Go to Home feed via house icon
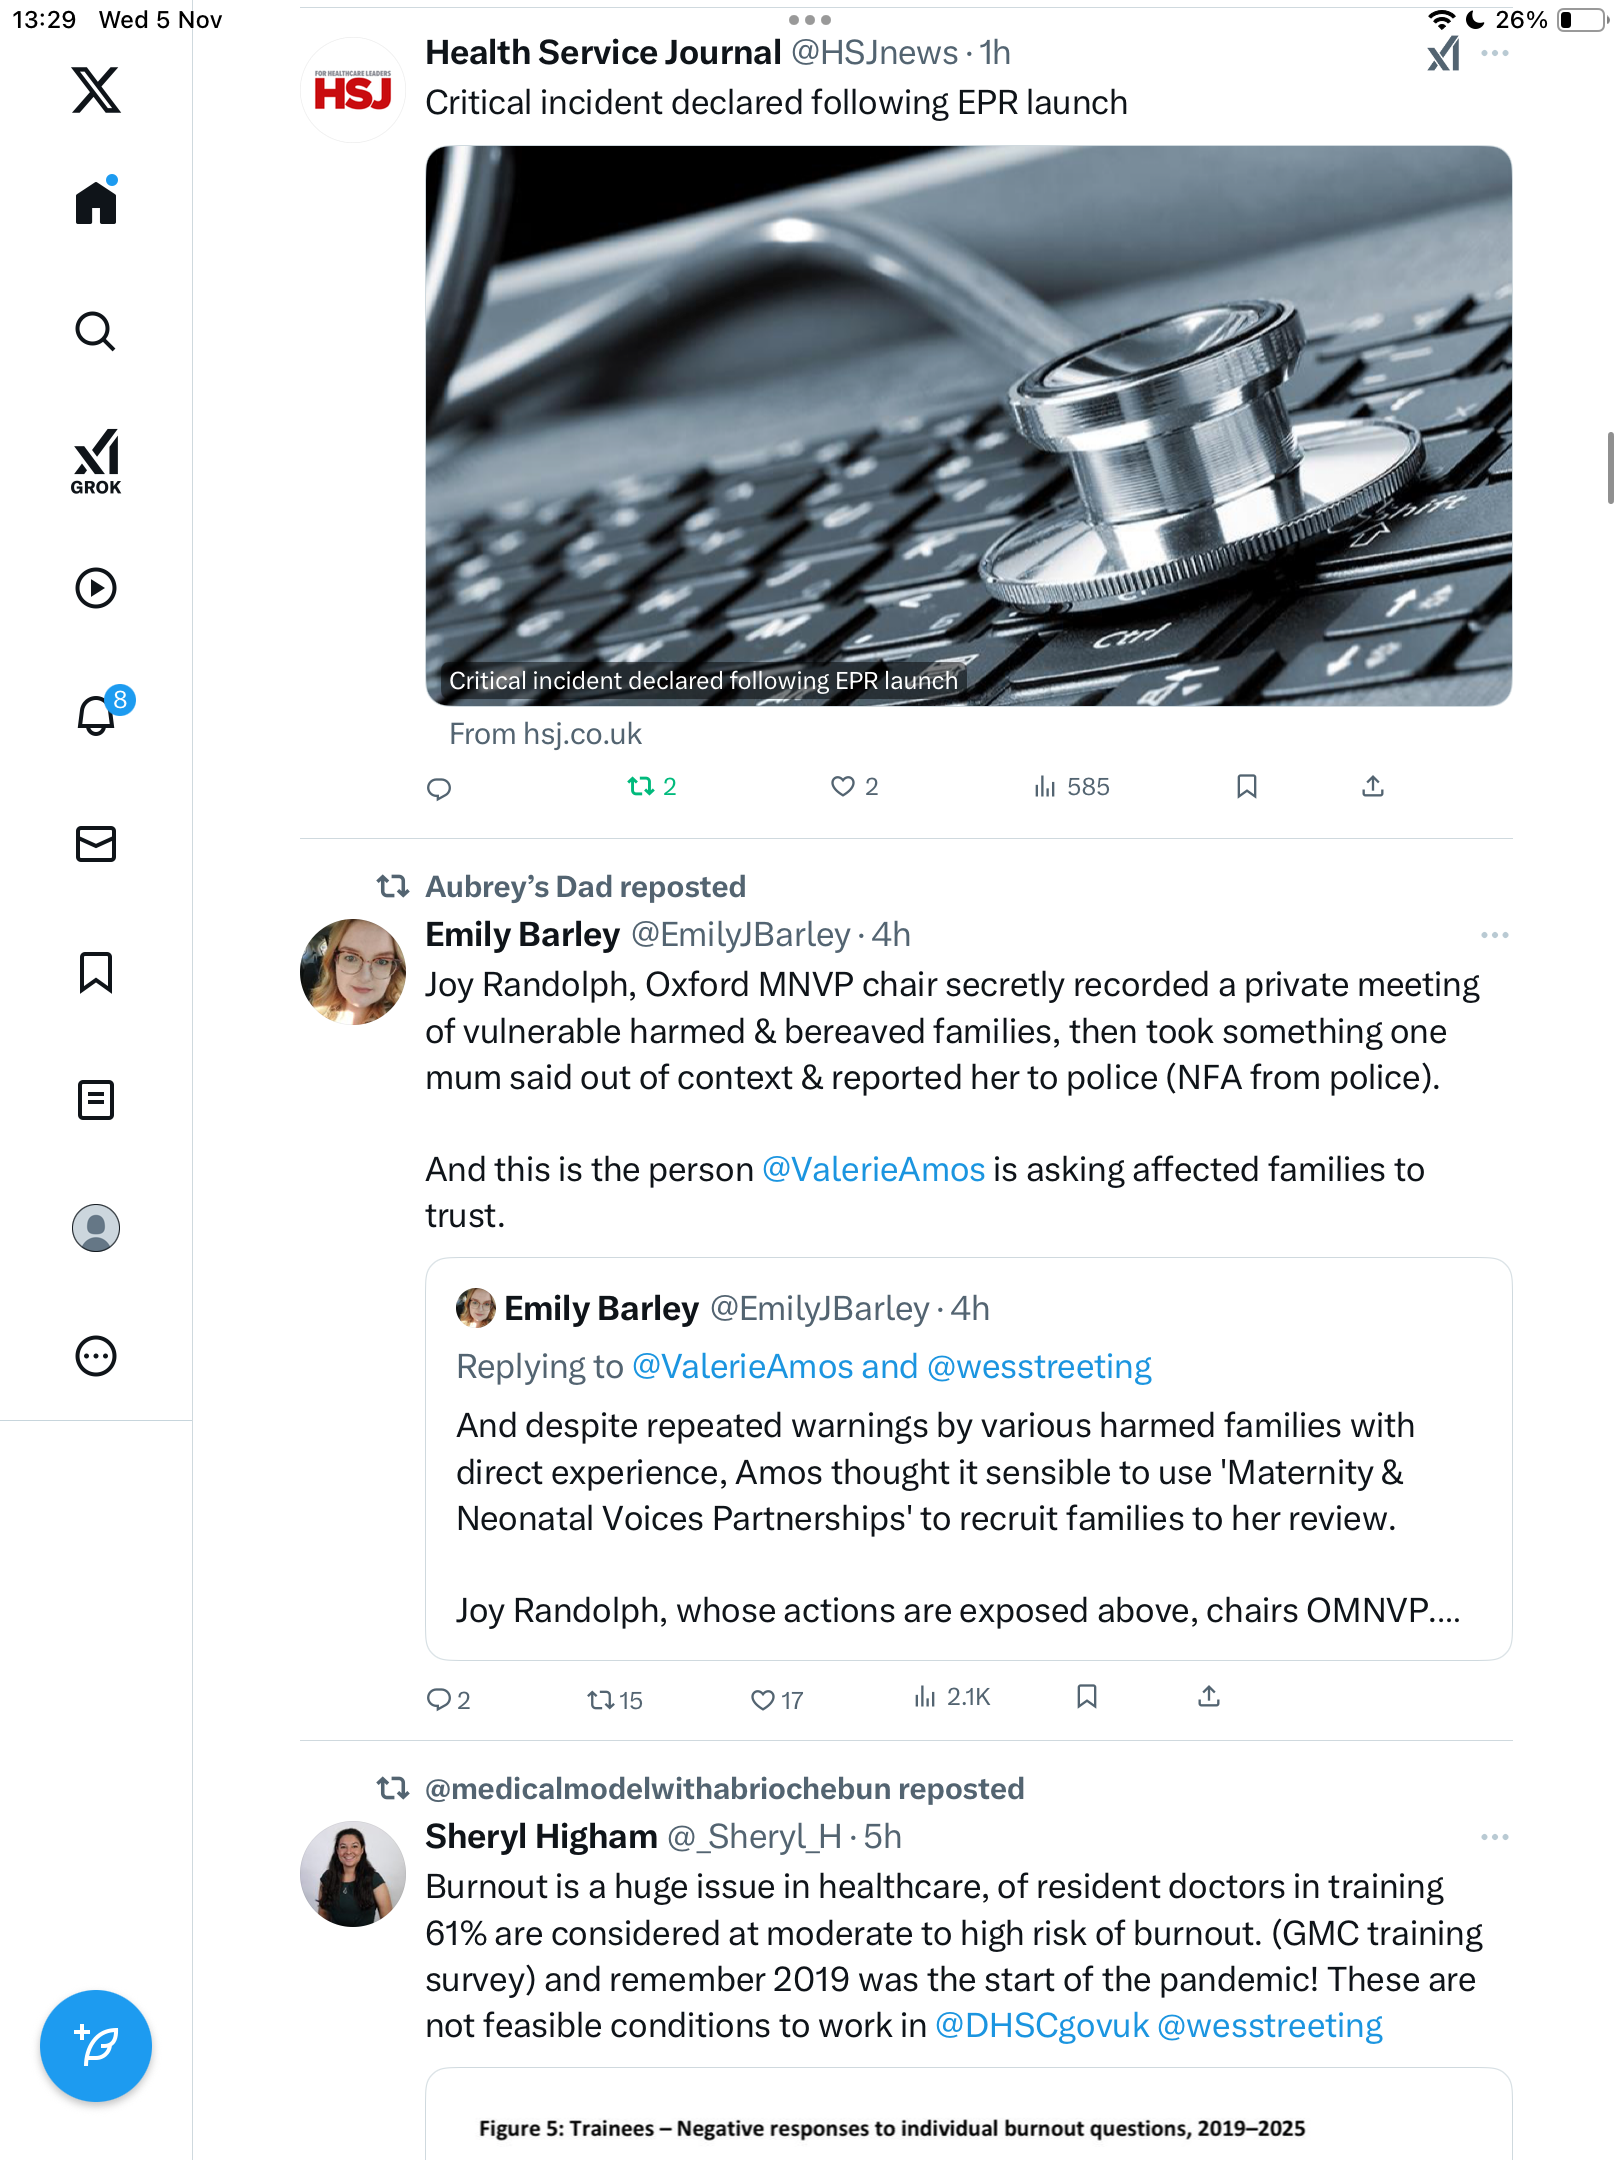 coord(96,203)
